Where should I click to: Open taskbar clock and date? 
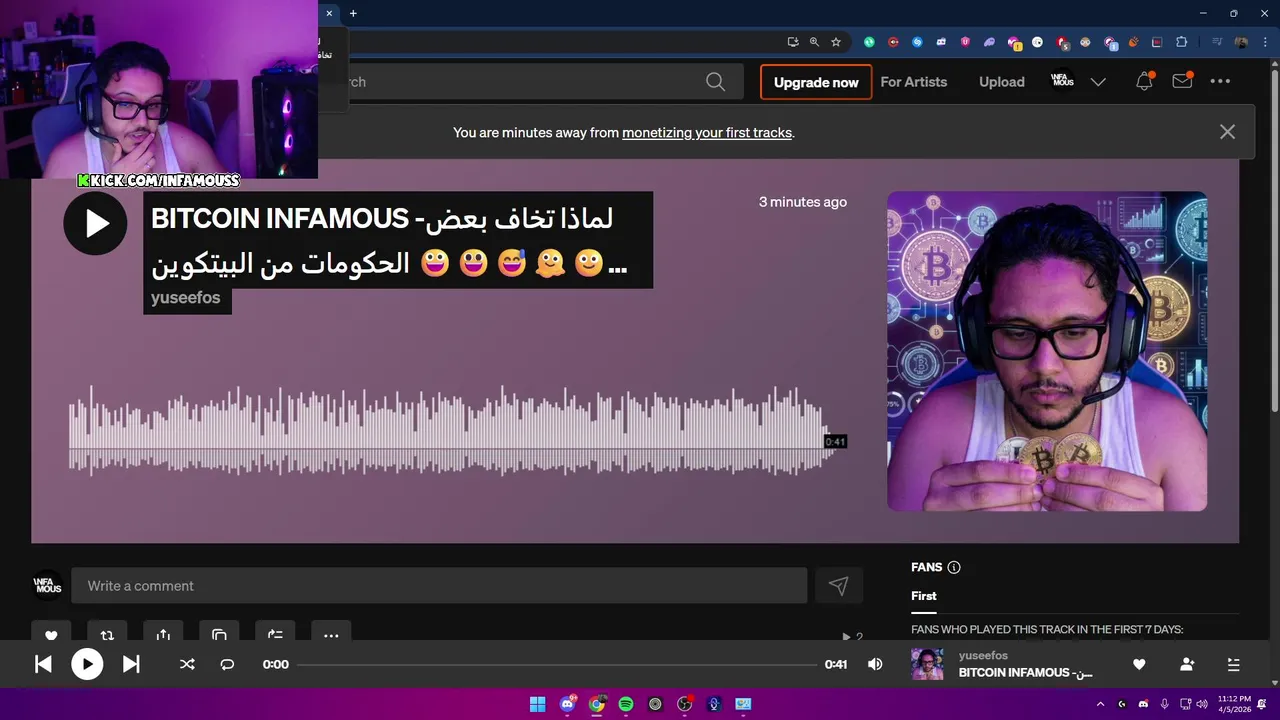click(x=1234, y=704)
